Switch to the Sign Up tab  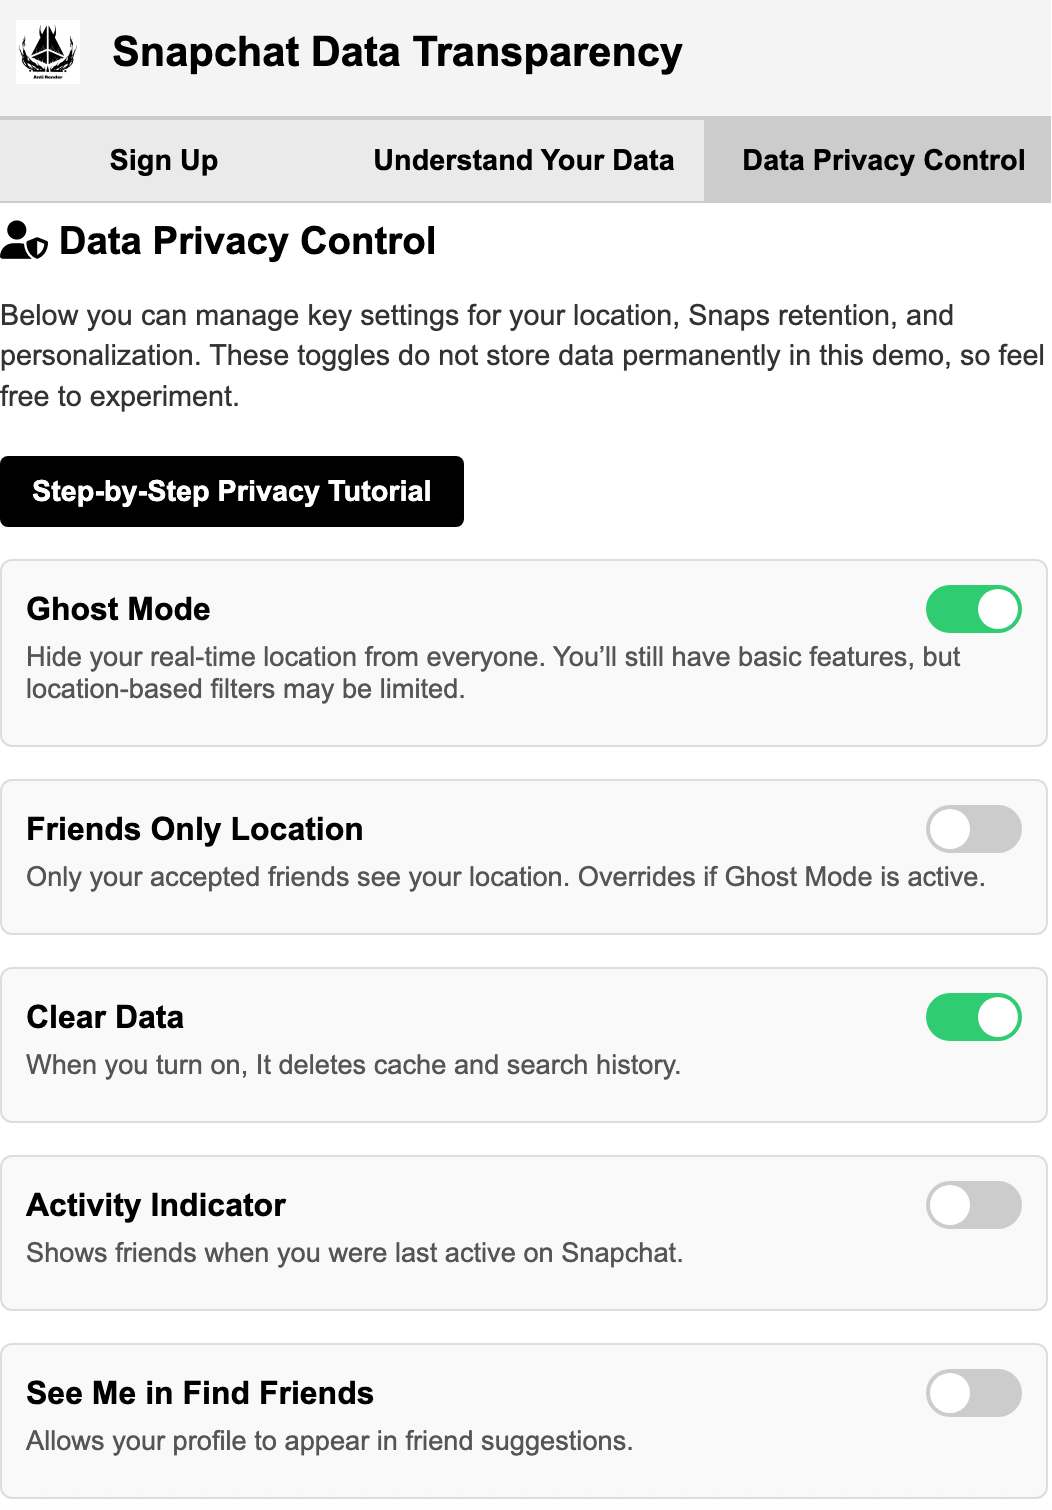[163, 159]
